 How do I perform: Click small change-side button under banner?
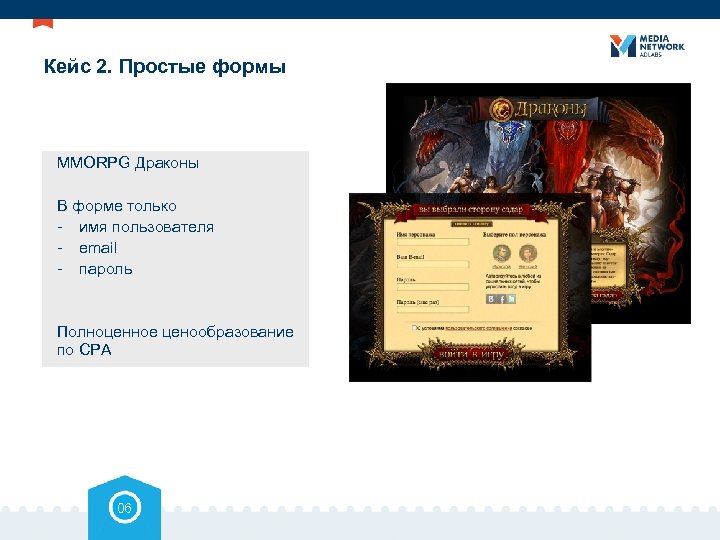point(472,224)
